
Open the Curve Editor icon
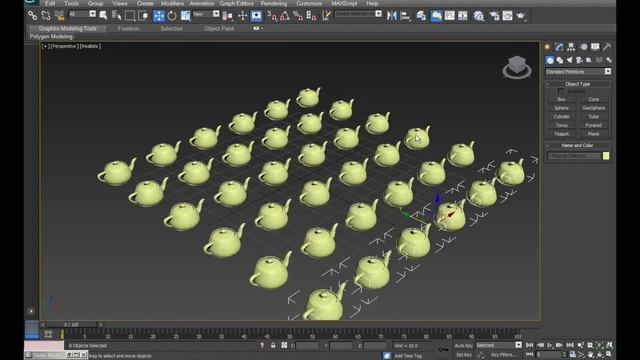pos(449,16)
